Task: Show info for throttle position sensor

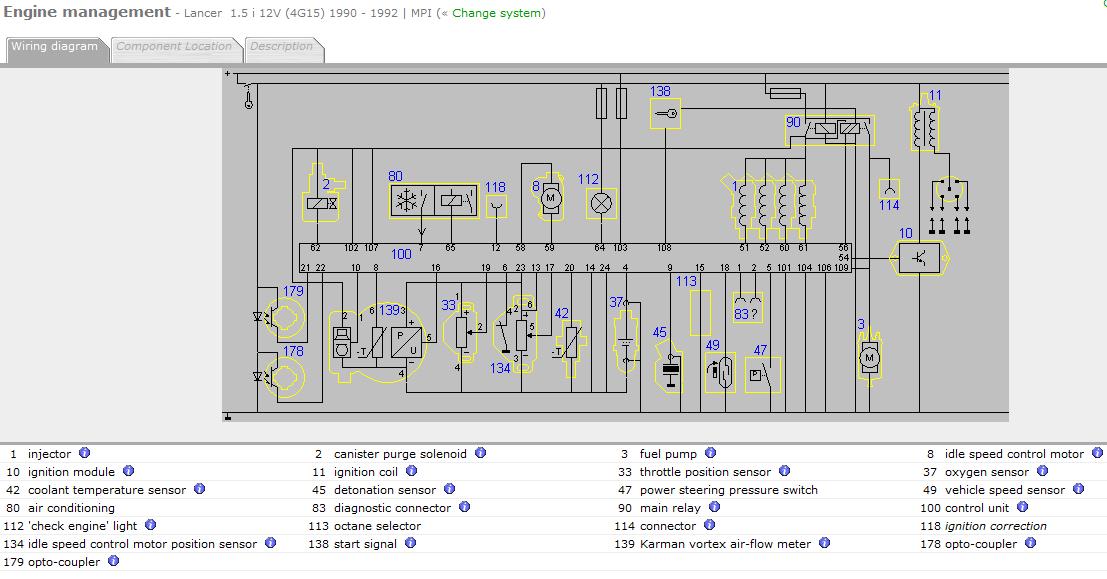Action: tap(784, 470)
